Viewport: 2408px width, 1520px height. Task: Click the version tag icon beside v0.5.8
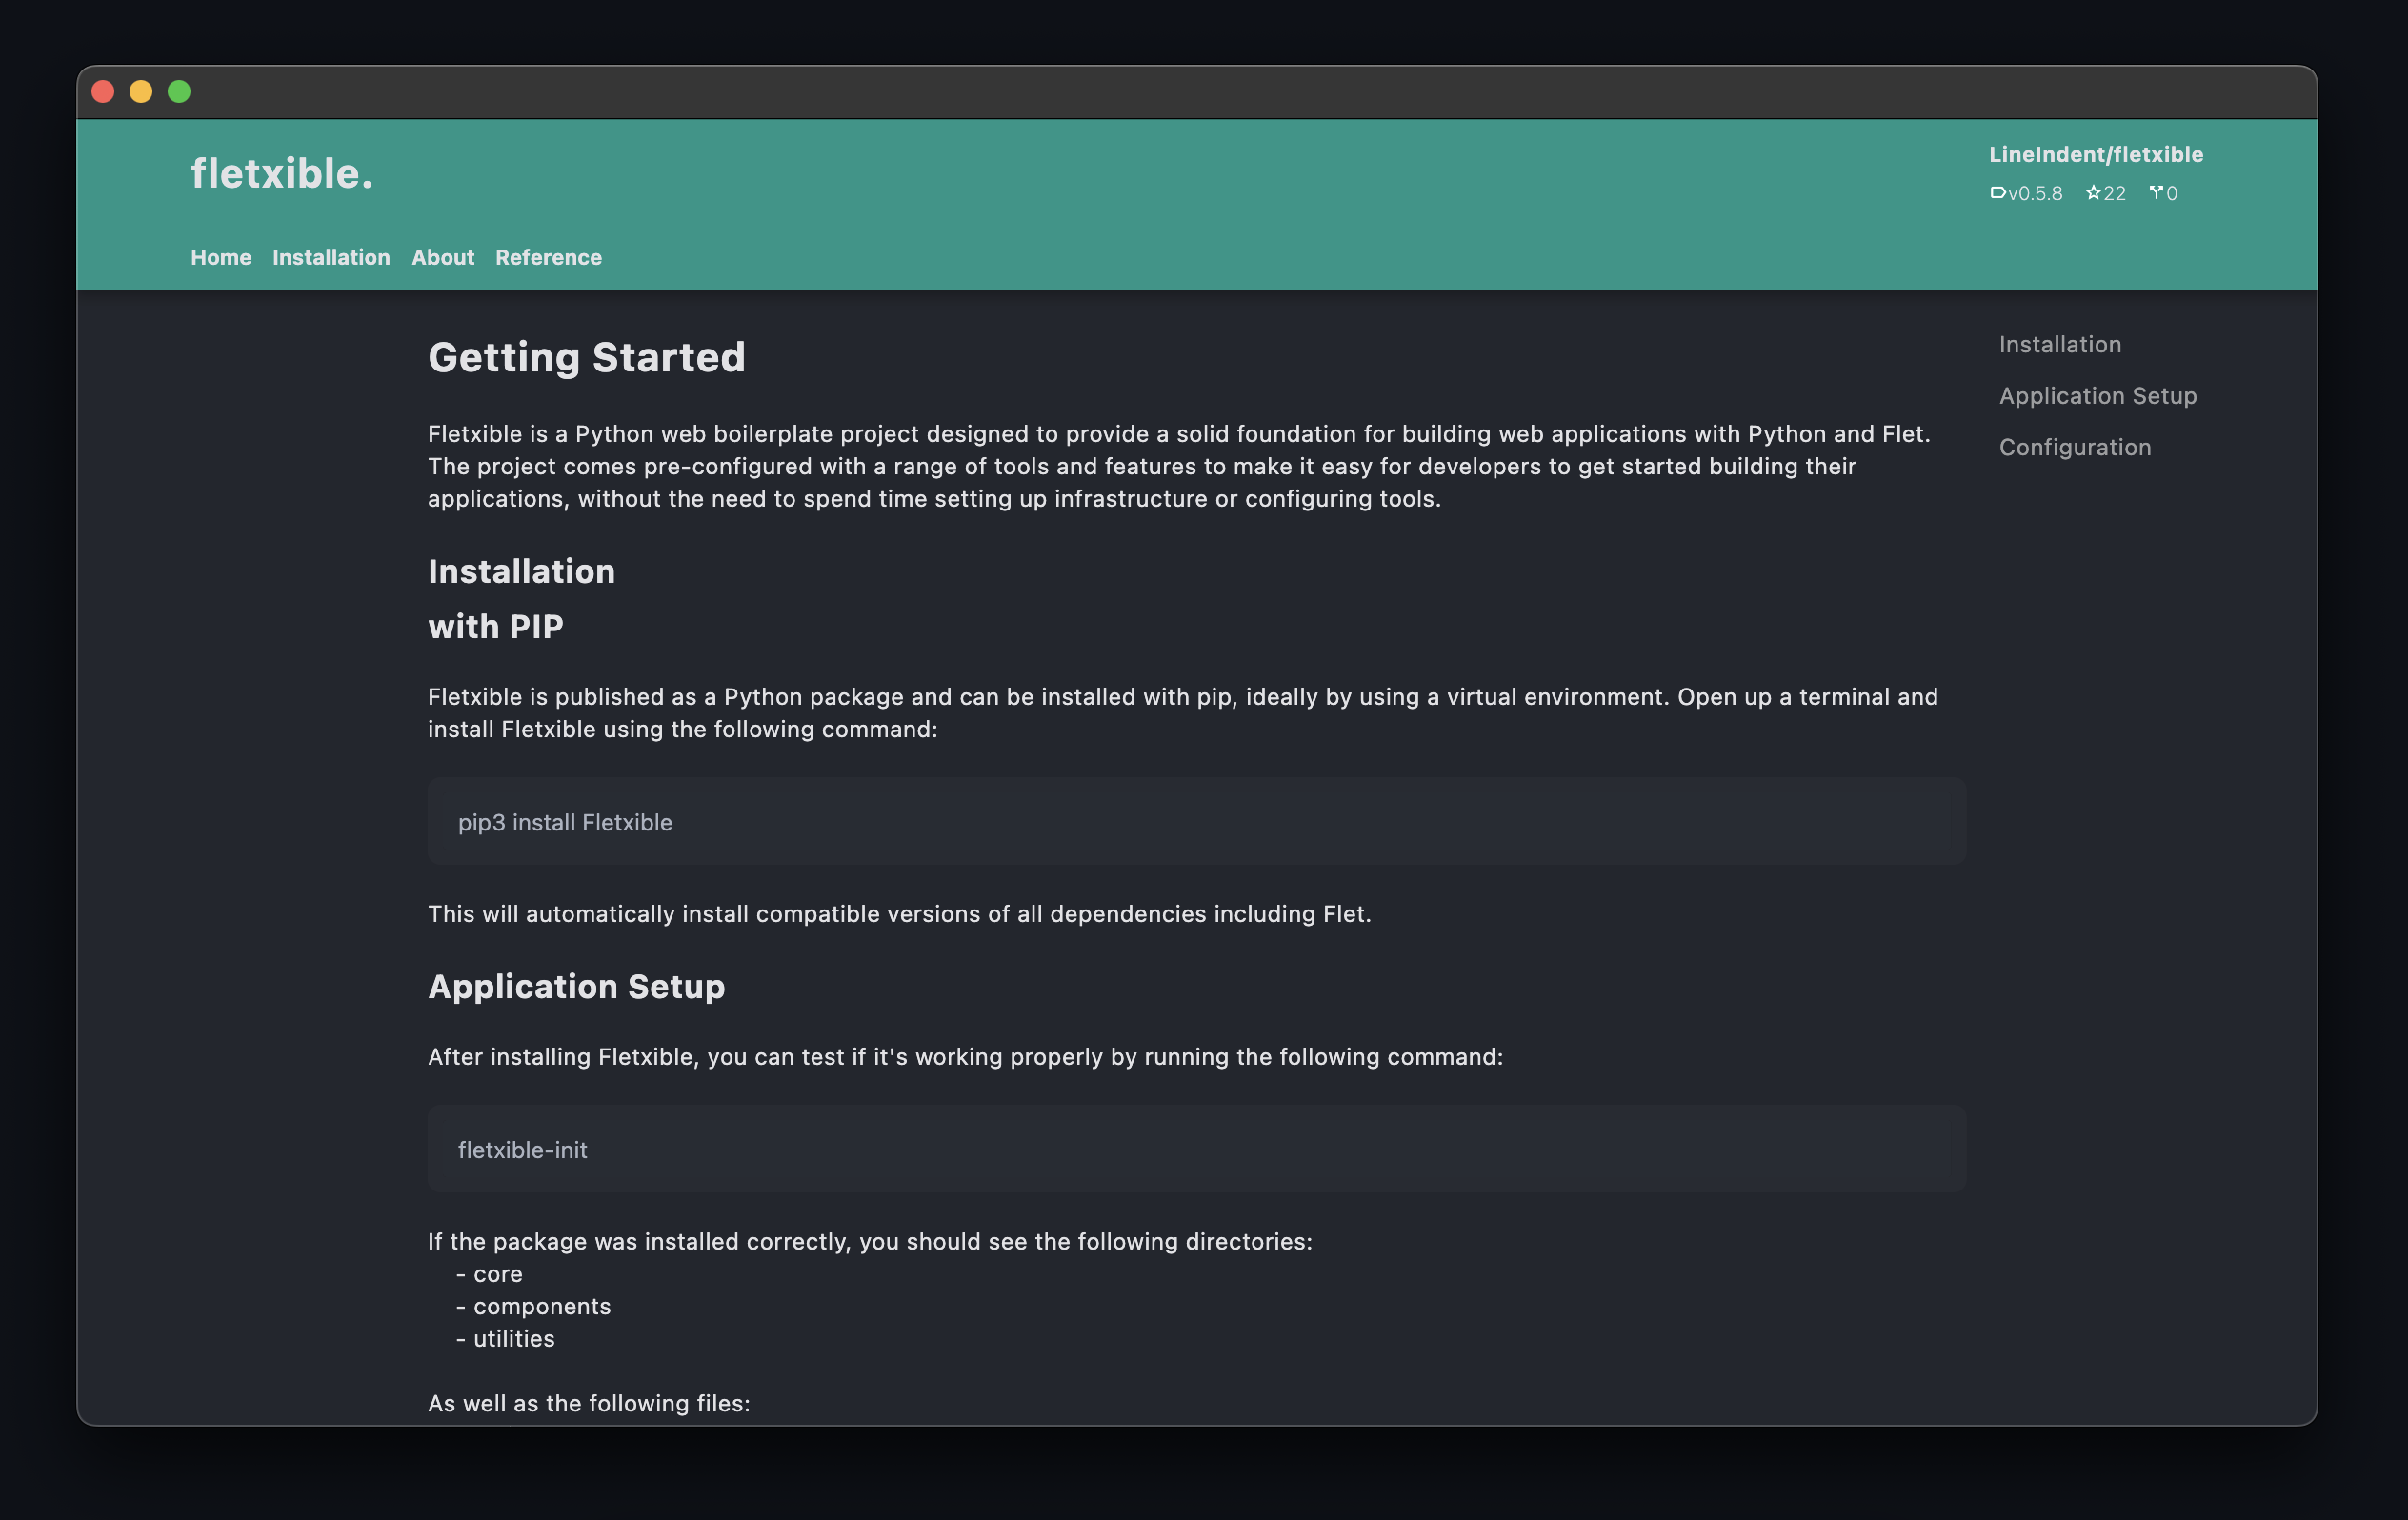(x=1997, y=193)
